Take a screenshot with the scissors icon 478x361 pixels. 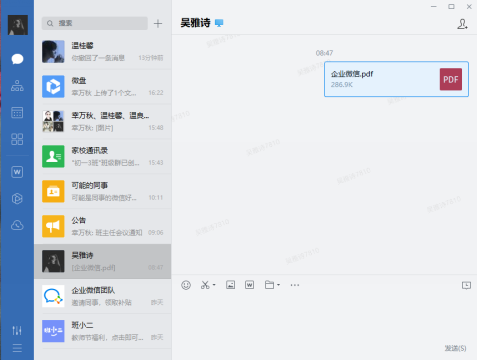205,285
